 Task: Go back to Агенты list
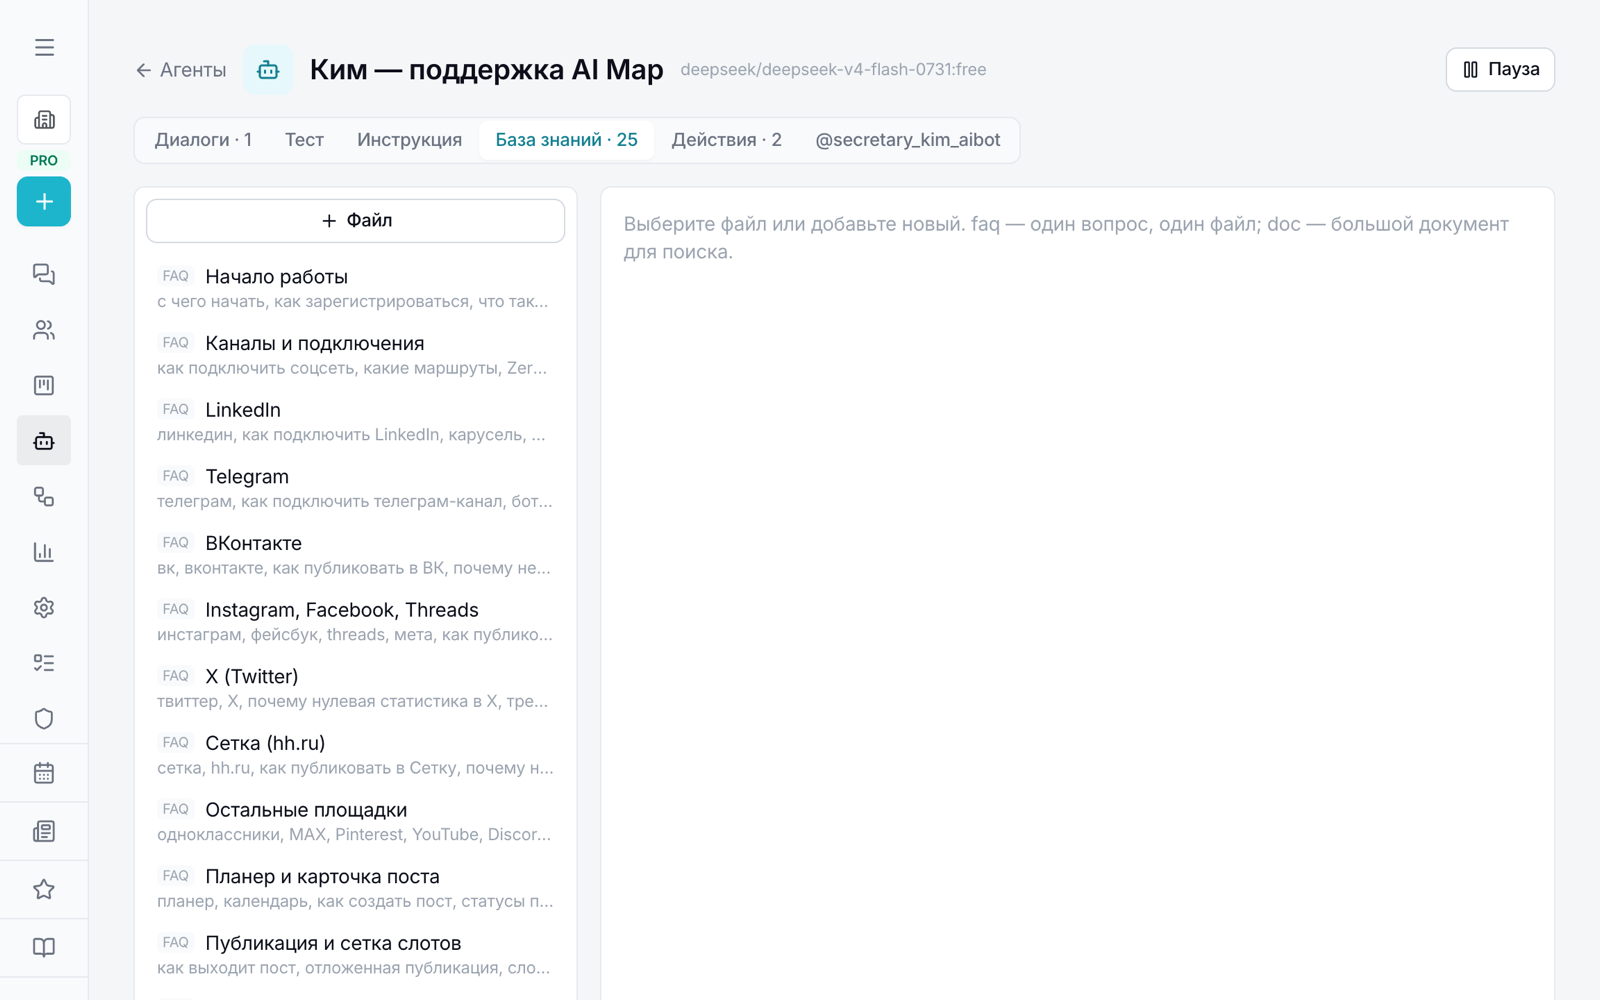pyautogui.click(x=181, y=70)
